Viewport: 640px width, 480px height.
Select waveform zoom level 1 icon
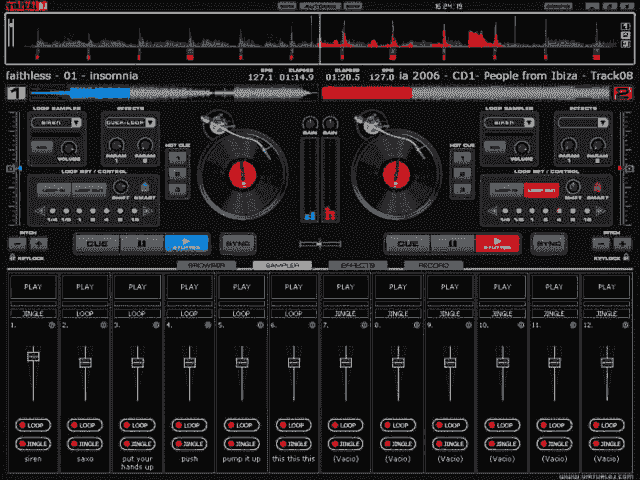625,26
